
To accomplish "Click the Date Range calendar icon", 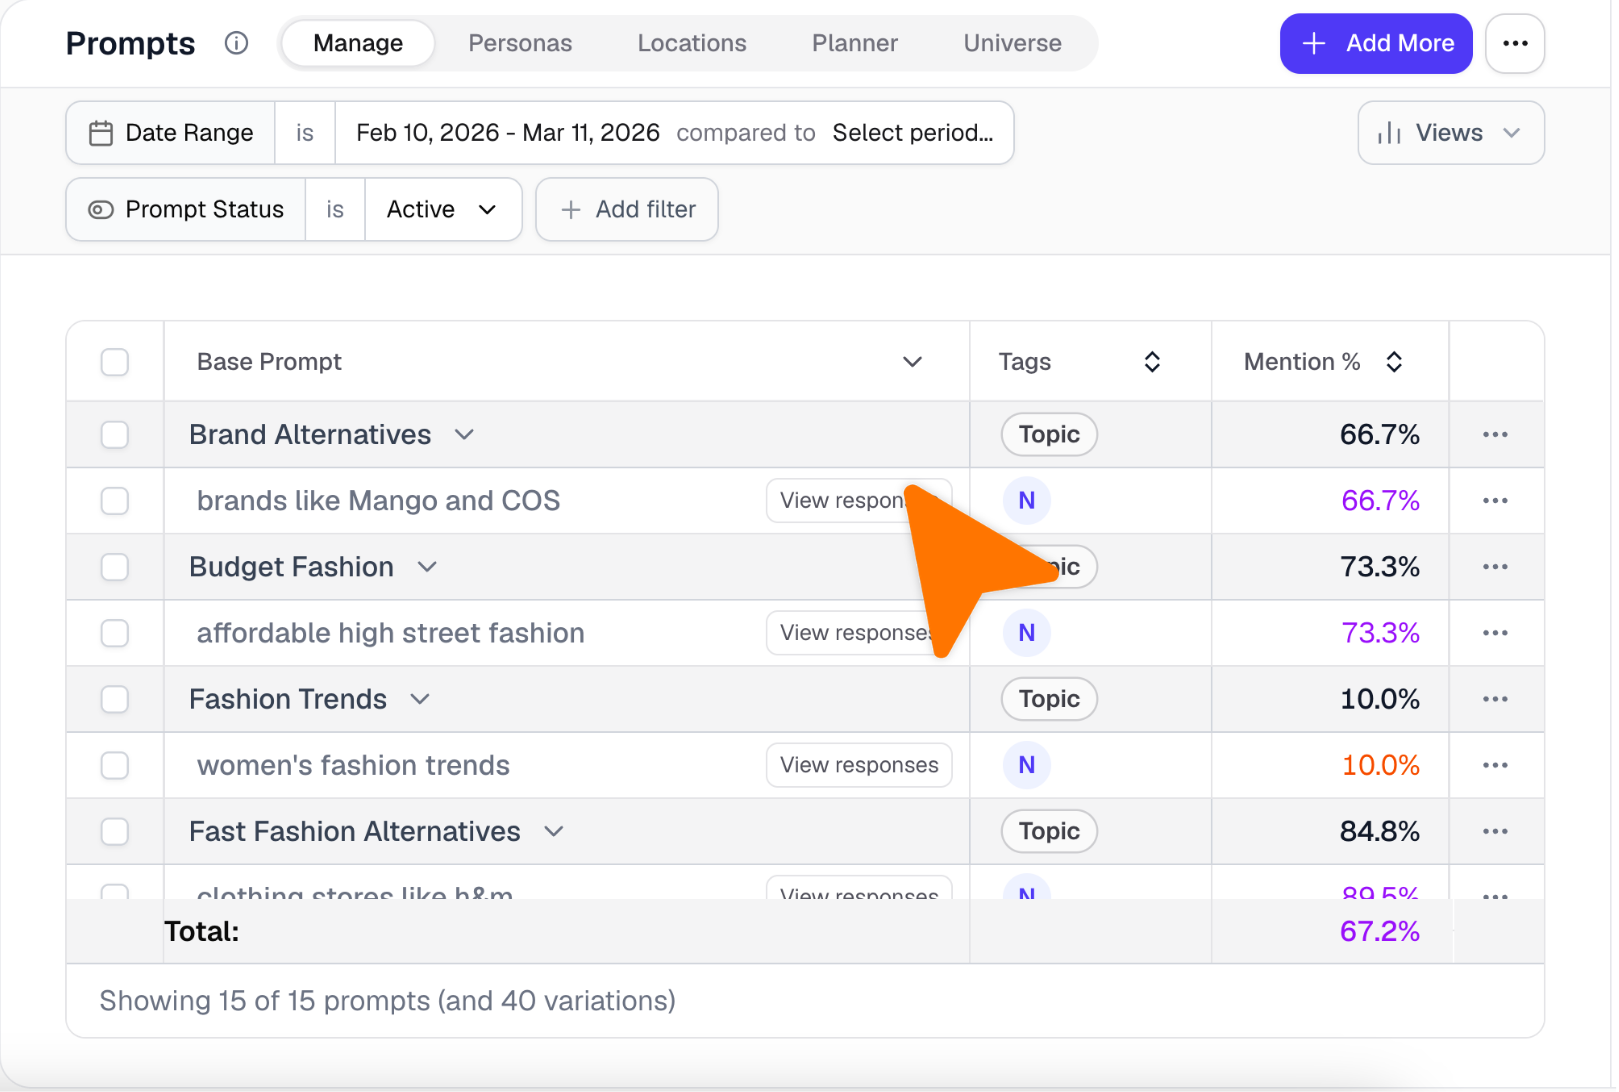I will point(101,133).
